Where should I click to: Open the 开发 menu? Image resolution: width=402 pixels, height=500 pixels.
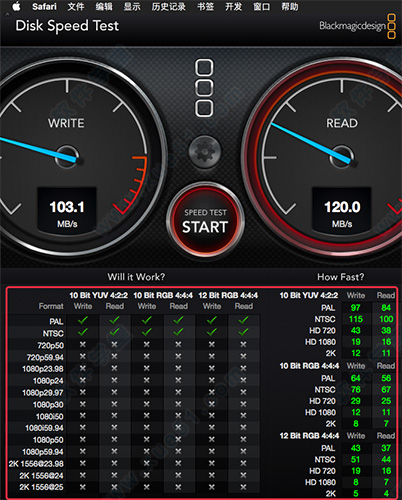(x=233, y=6)
